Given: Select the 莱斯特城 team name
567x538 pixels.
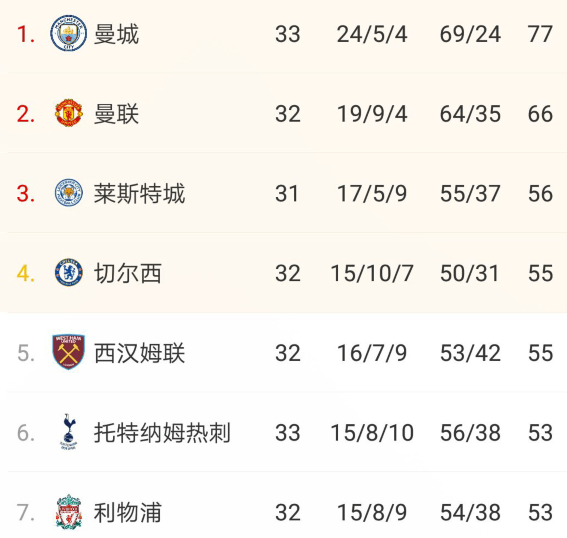Looking at the screenshot, I should (140, 194).
